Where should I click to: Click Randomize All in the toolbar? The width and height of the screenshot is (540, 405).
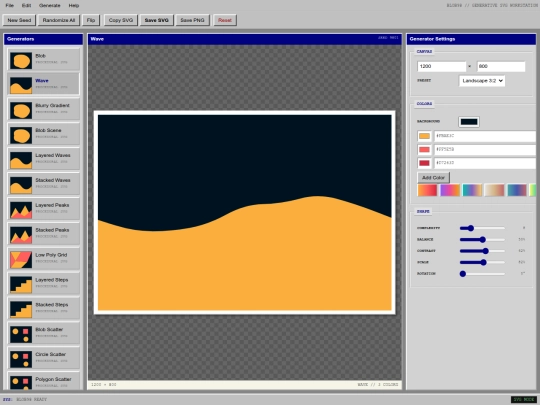point(59,20)
